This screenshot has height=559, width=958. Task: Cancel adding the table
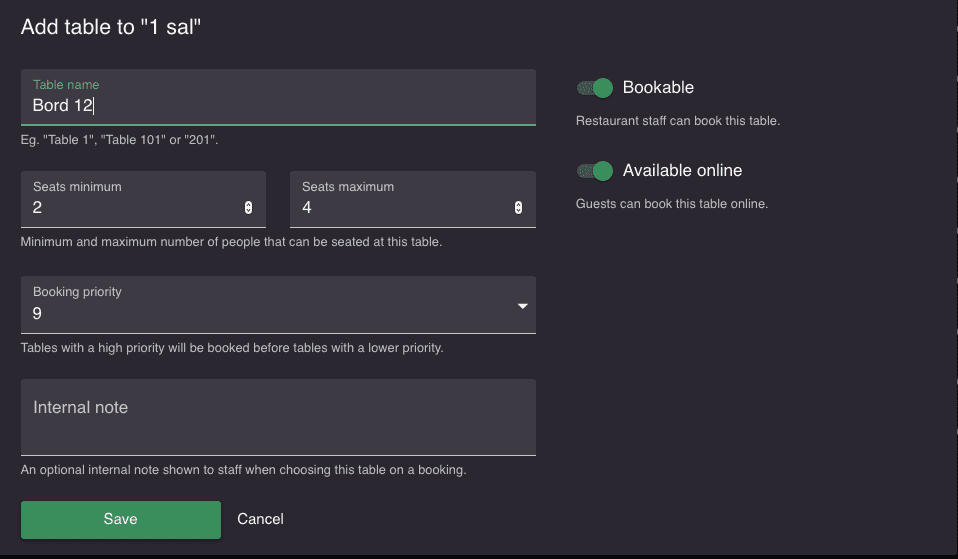point(260,519)
